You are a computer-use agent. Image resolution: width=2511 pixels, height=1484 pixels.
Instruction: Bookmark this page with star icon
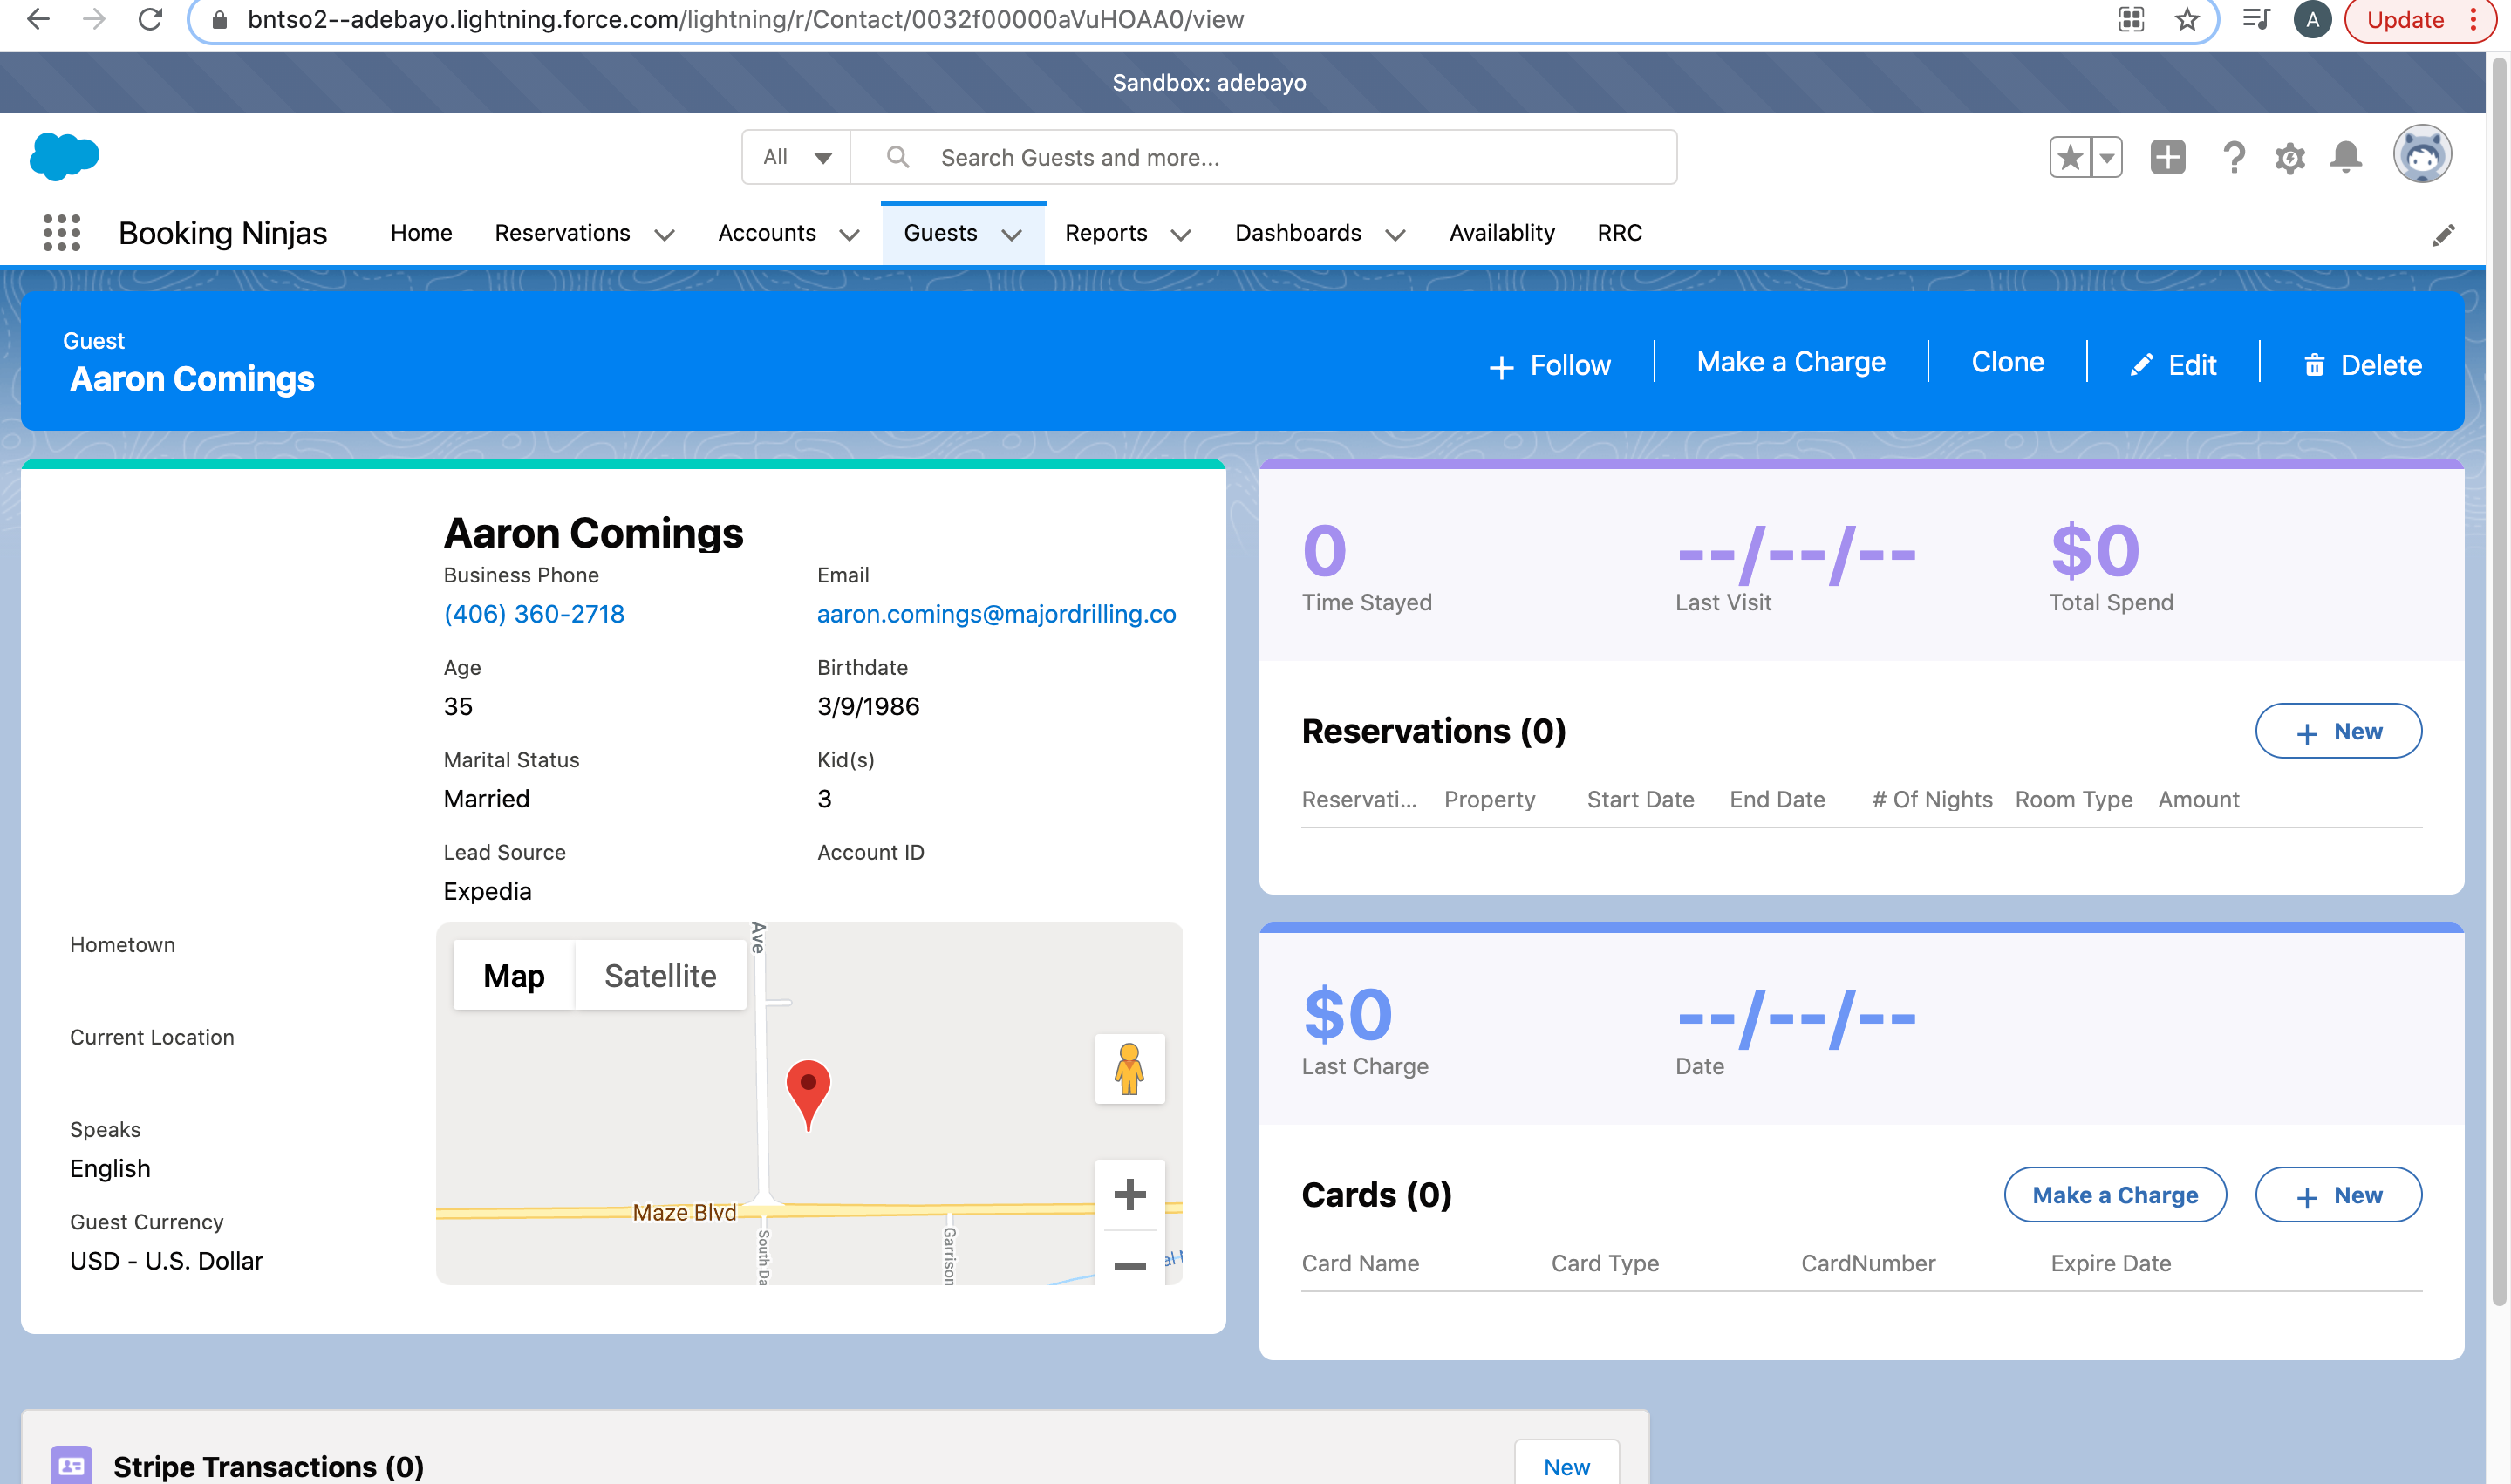tap(2187, 19)
